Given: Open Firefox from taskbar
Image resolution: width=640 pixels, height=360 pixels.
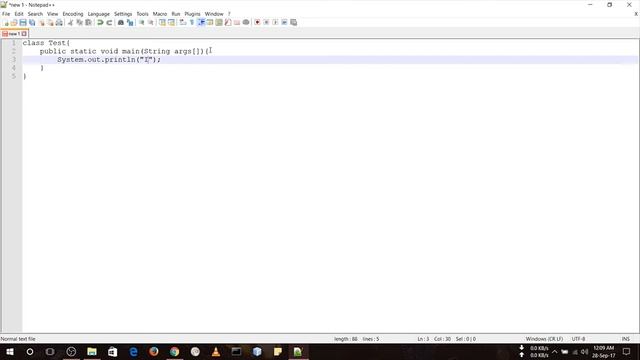Looking at the screenshot, I should point(154,351).
